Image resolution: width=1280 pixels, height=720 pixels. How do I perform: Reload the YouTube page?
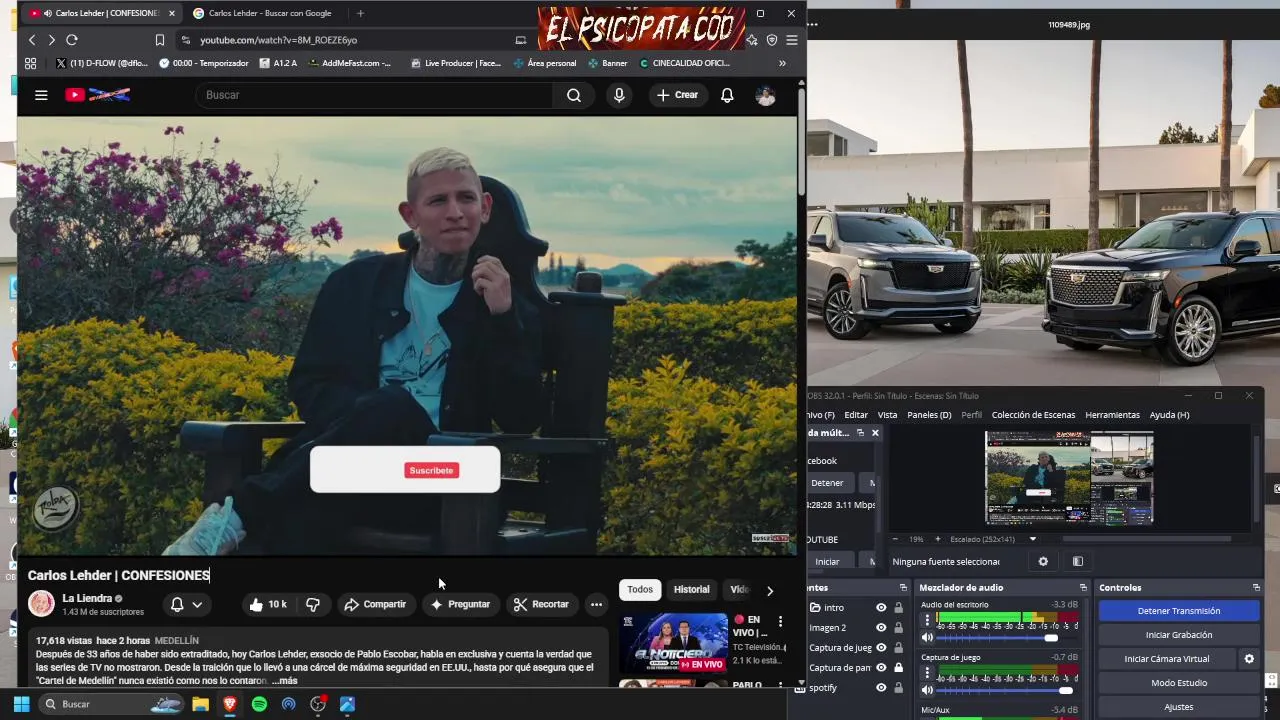point(72,40)
